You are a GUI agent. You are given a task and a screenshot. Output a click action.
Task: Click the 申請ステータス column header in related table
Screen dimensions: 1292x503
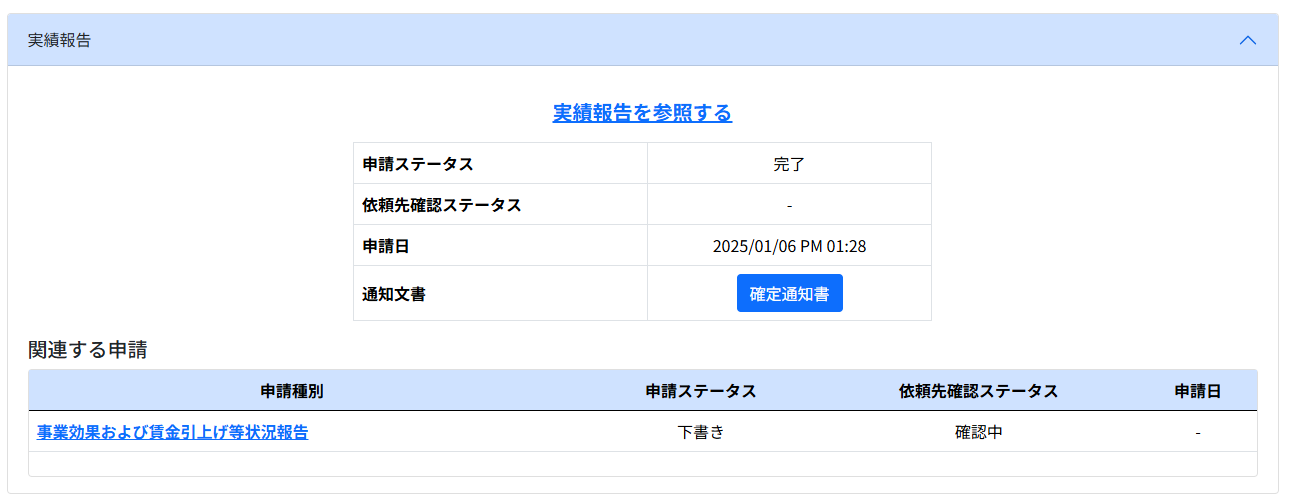700,391
